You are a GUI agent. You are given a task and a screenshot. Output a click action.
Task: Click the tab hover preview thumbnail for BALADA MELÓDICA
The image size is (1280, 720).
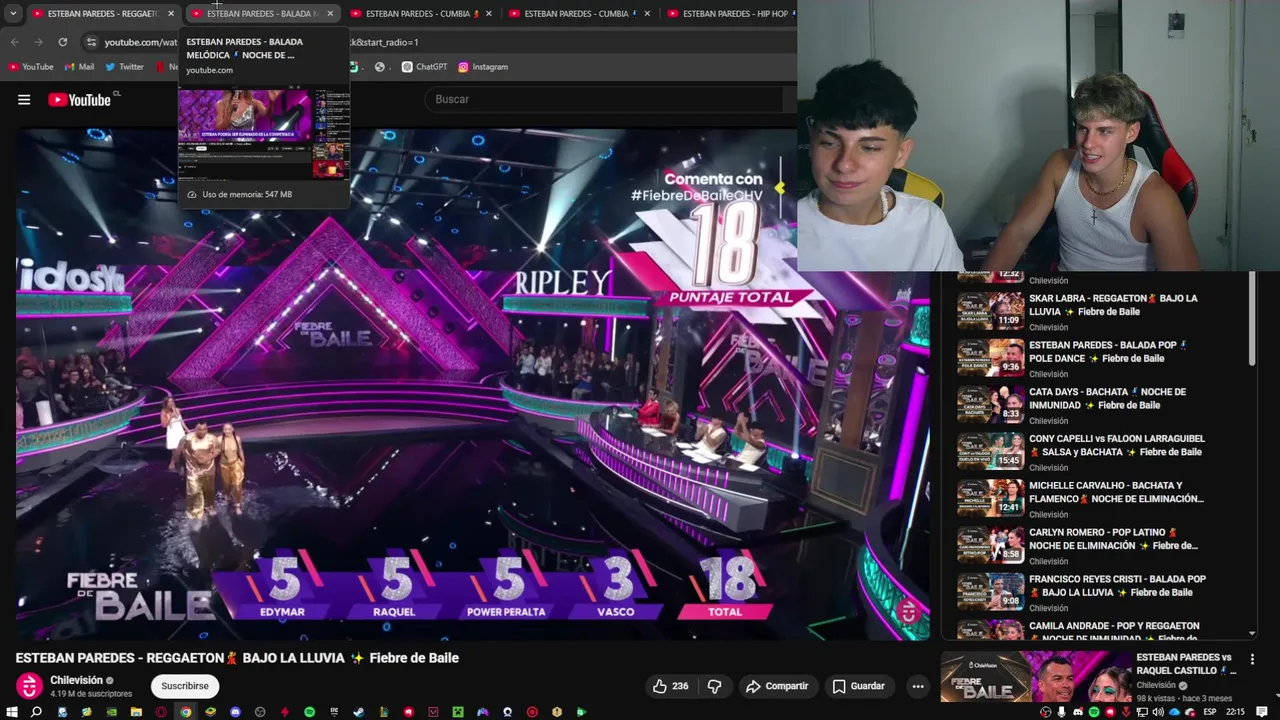tap(264, 134)
